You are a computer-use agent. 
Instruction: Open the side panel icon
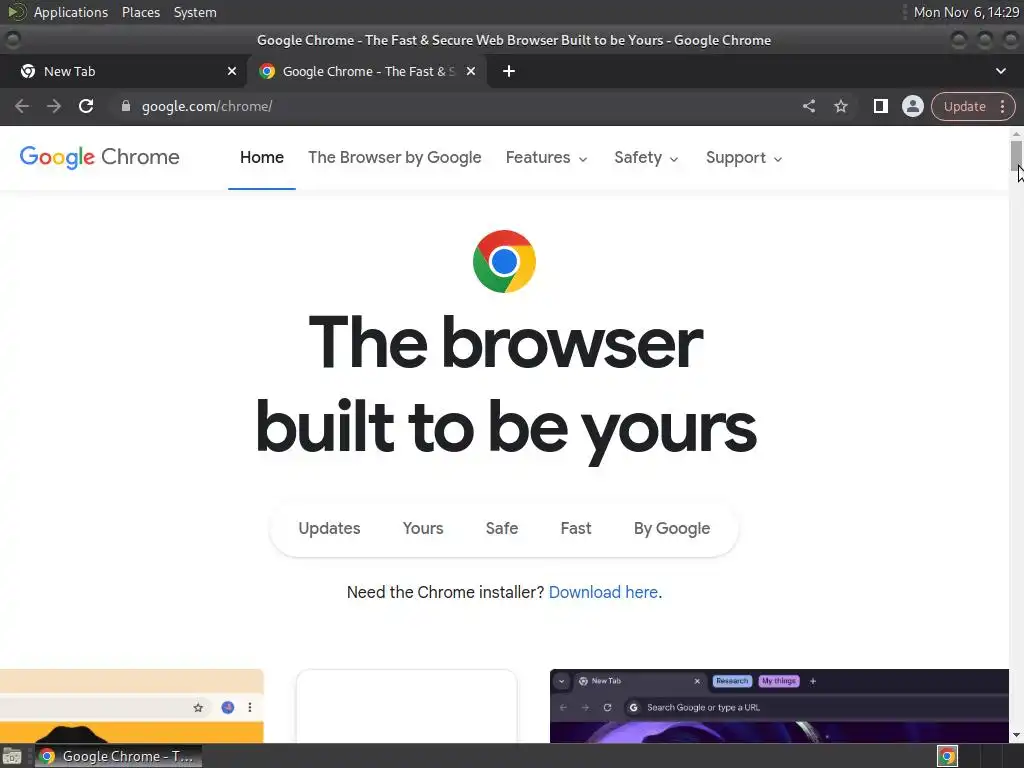pyautogui.click(x=880, y=106)
